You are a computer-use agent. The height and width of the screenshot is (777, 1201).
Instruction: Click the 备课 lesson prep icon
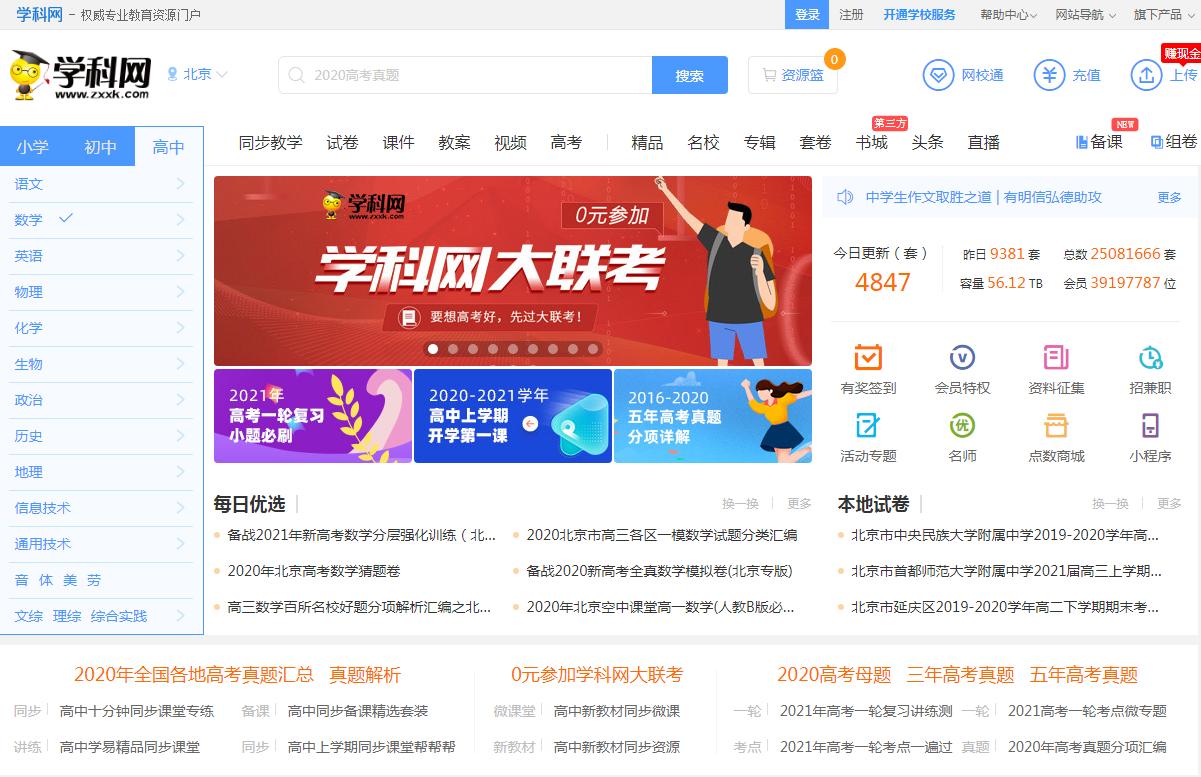[1099, 141]
